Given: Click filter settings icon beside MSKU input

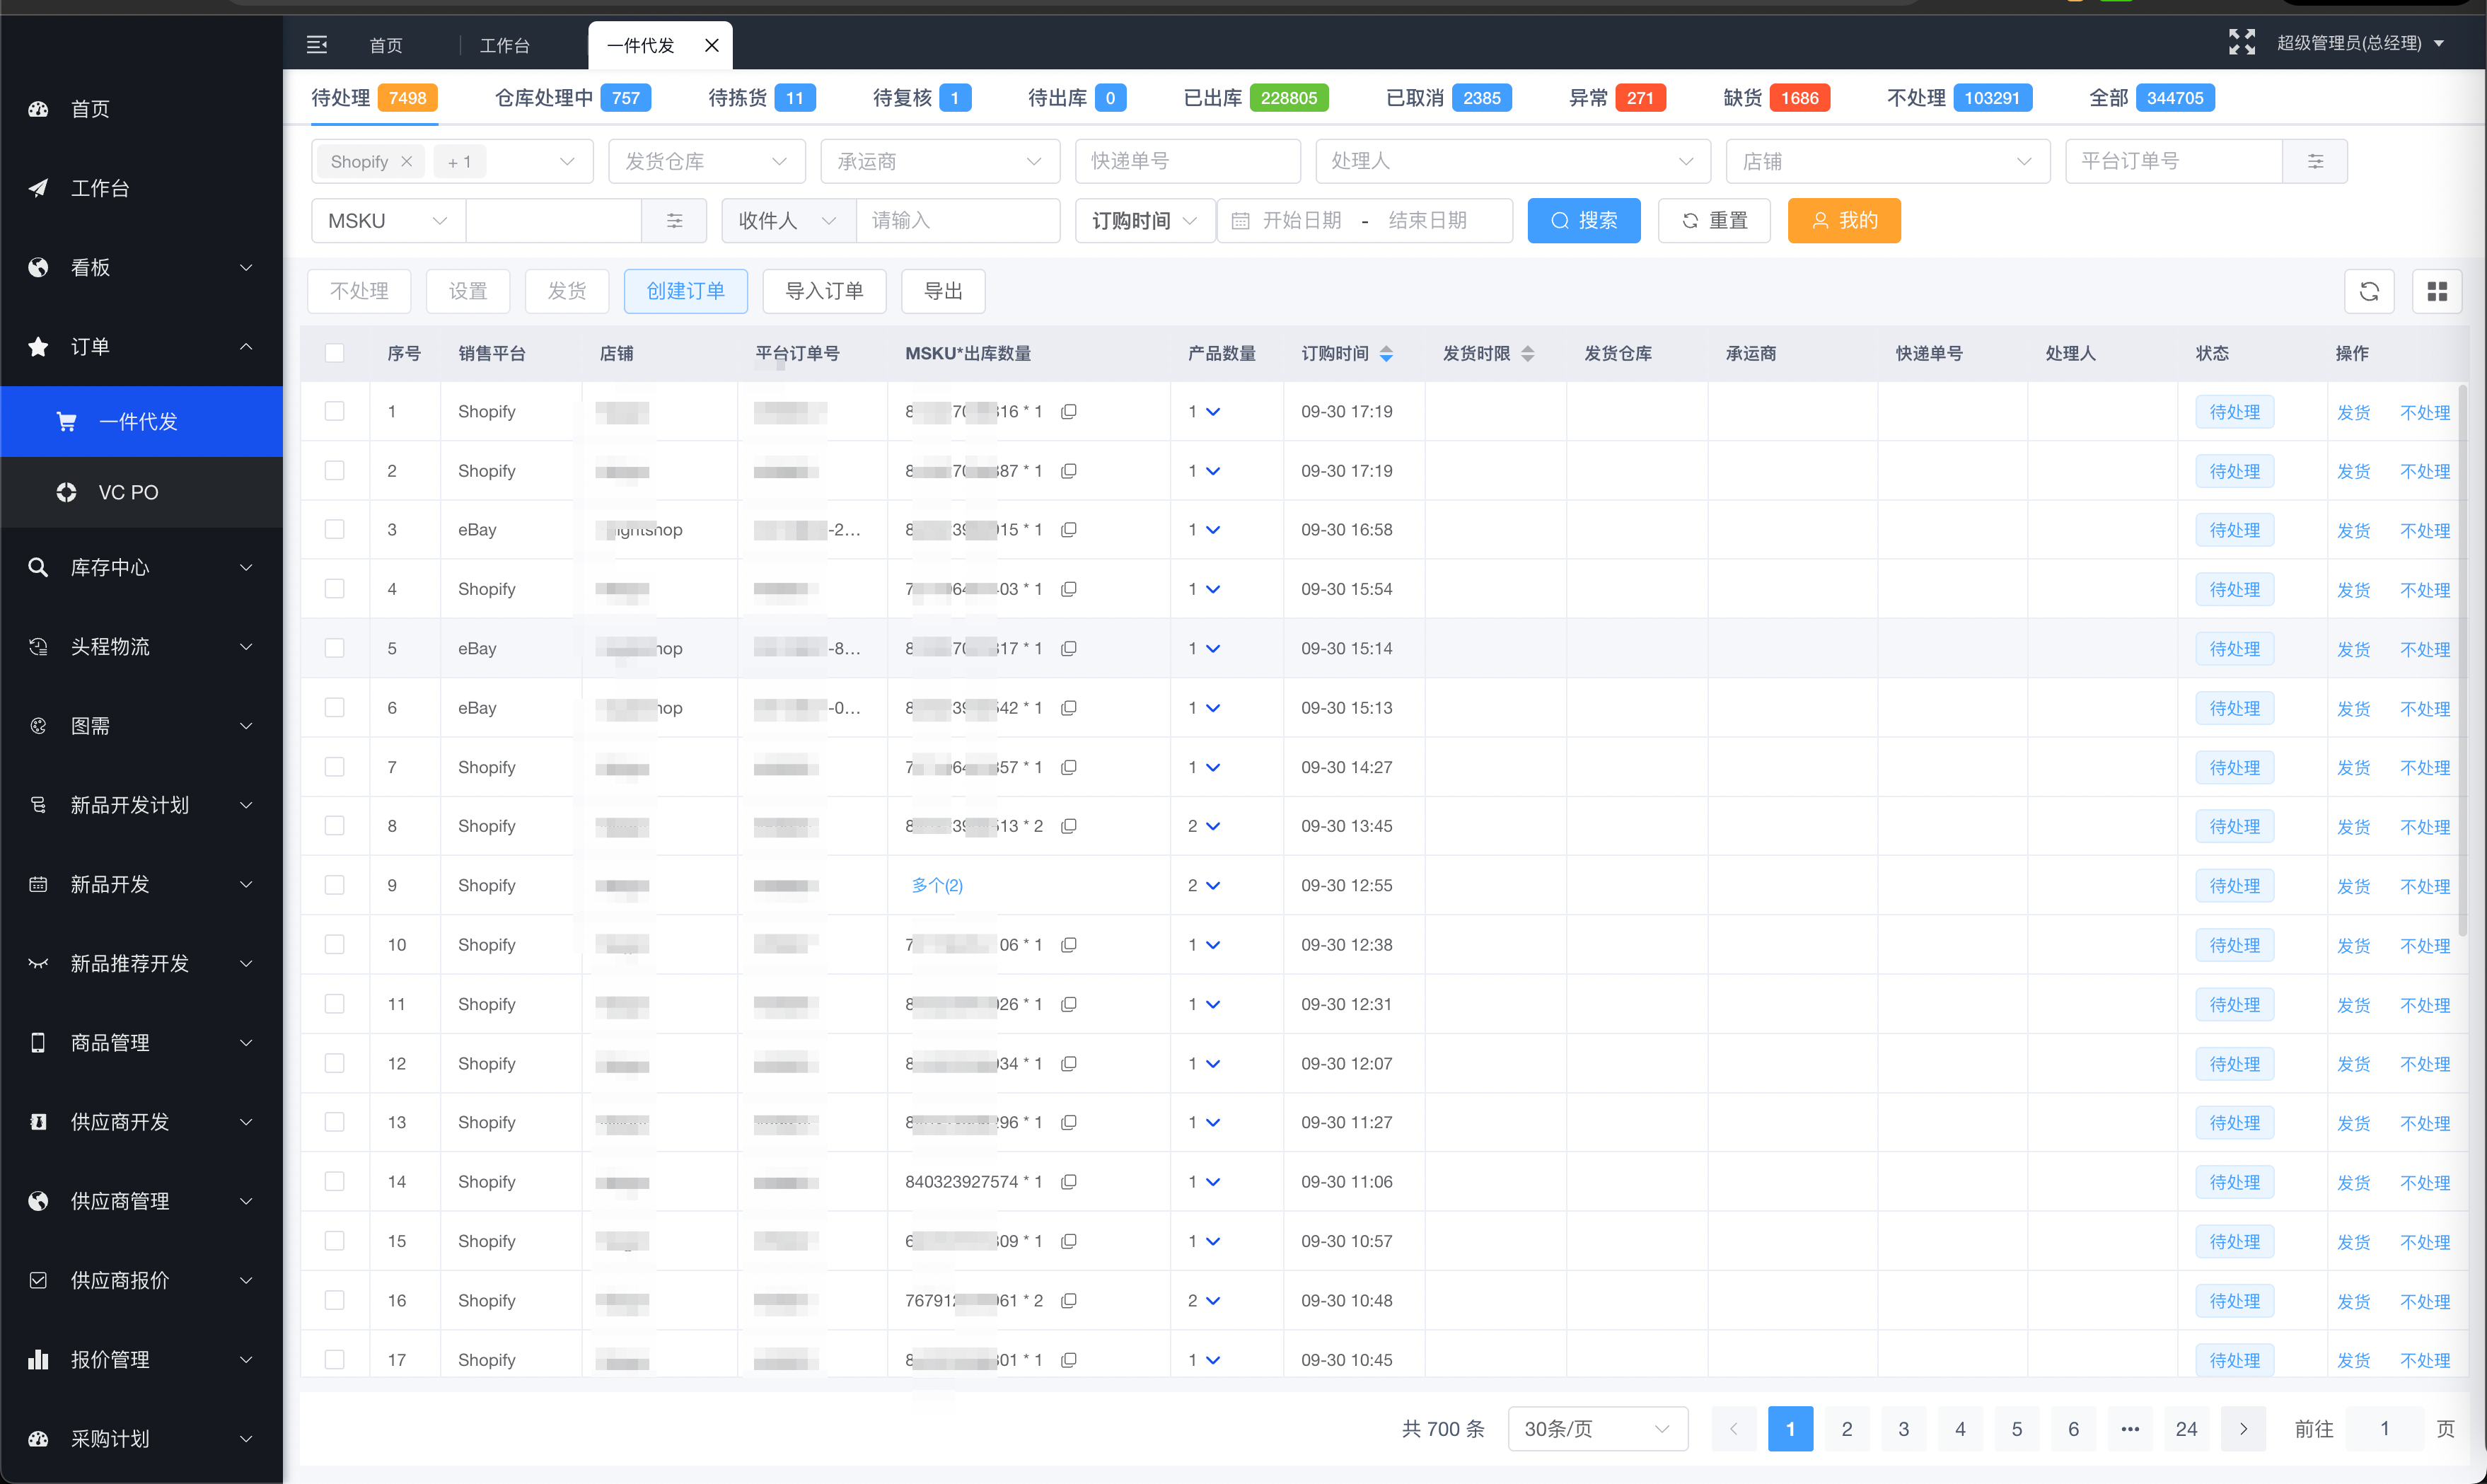Looking at the screenshot, I should pos(674,221).
